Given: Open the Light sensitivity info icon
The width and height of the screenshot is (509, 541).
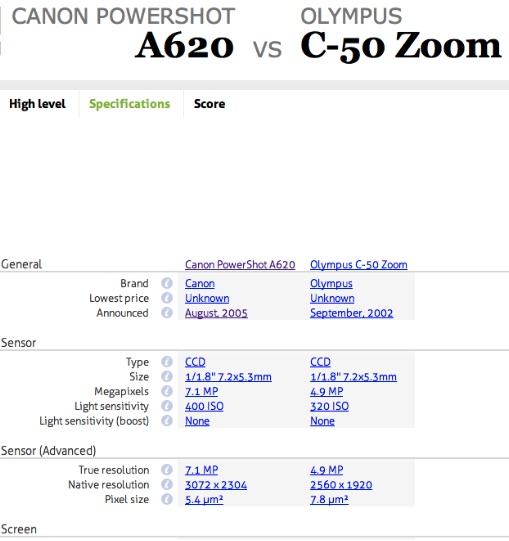Looking at the screenshot, I should (x=167, y=406).
